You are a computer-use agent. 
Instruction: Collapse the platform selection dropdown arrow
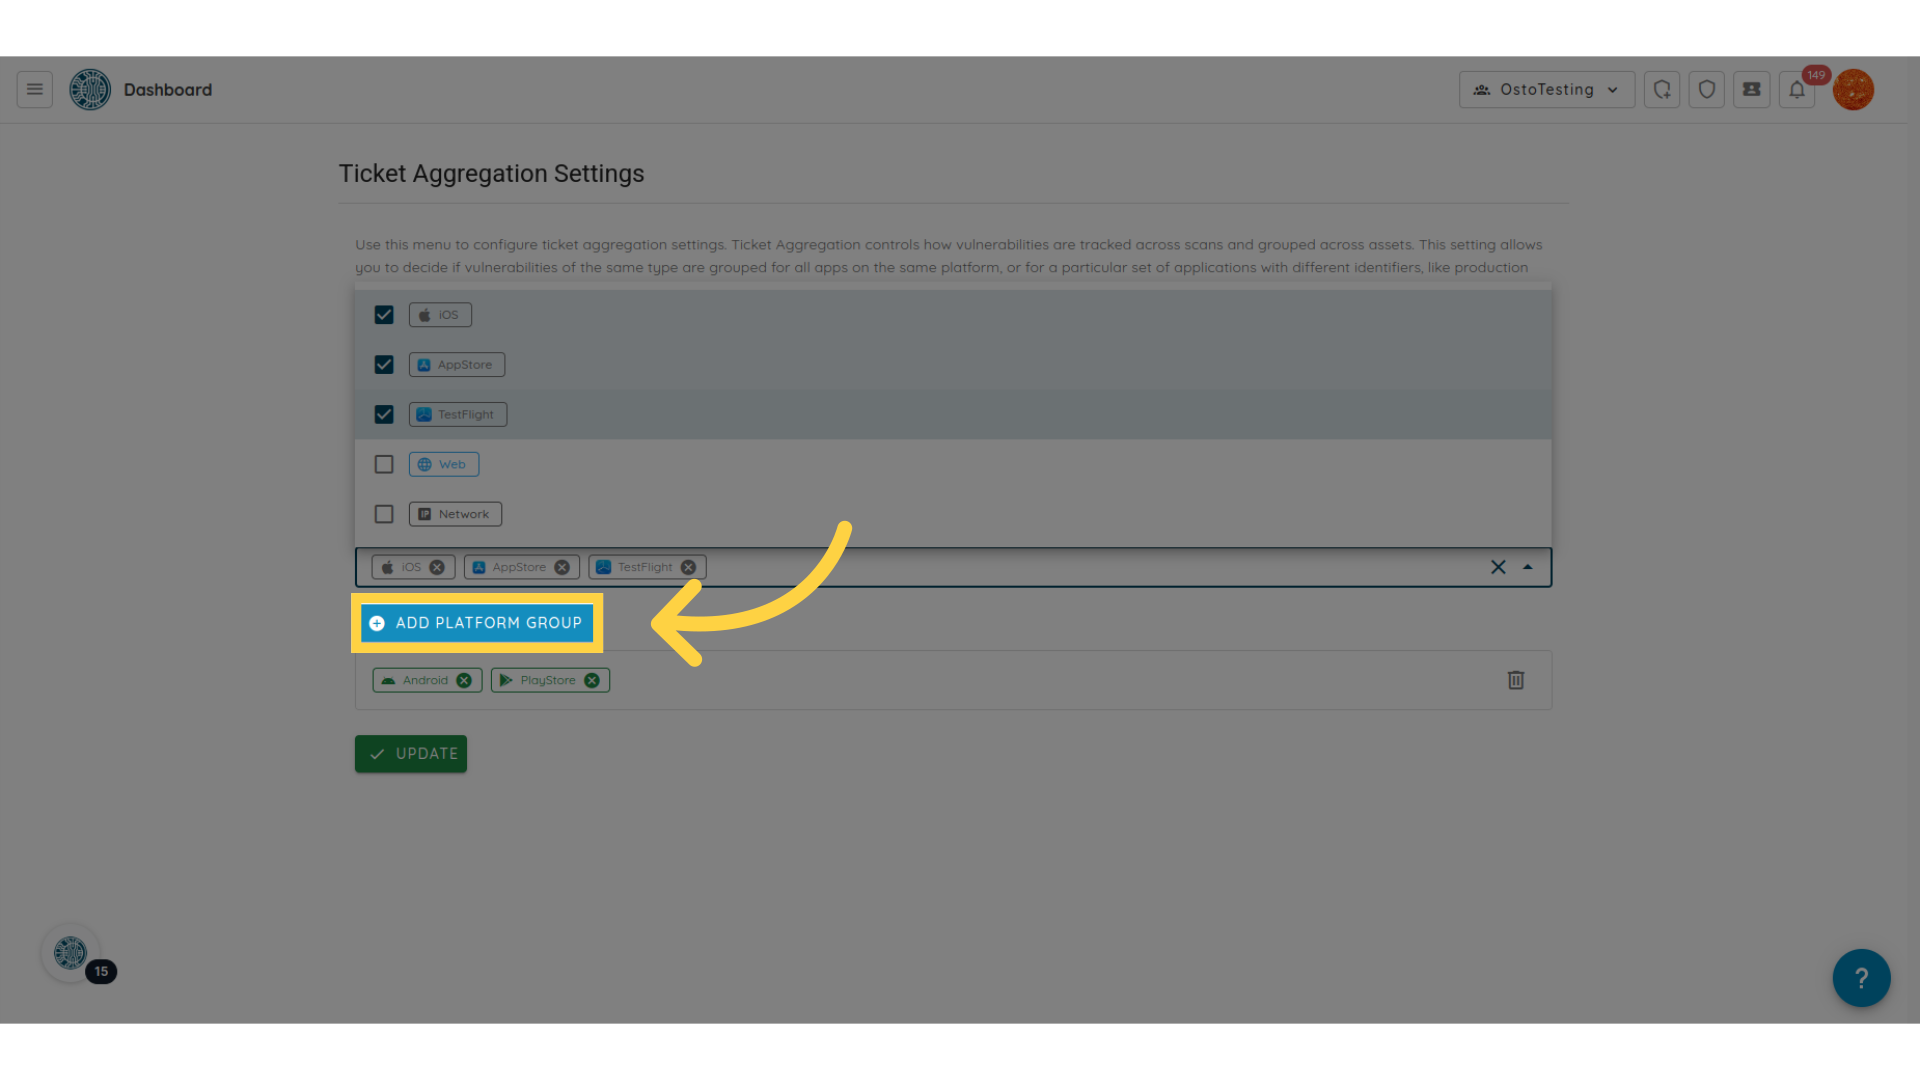pyautogui.click(x=1527, y=567)
